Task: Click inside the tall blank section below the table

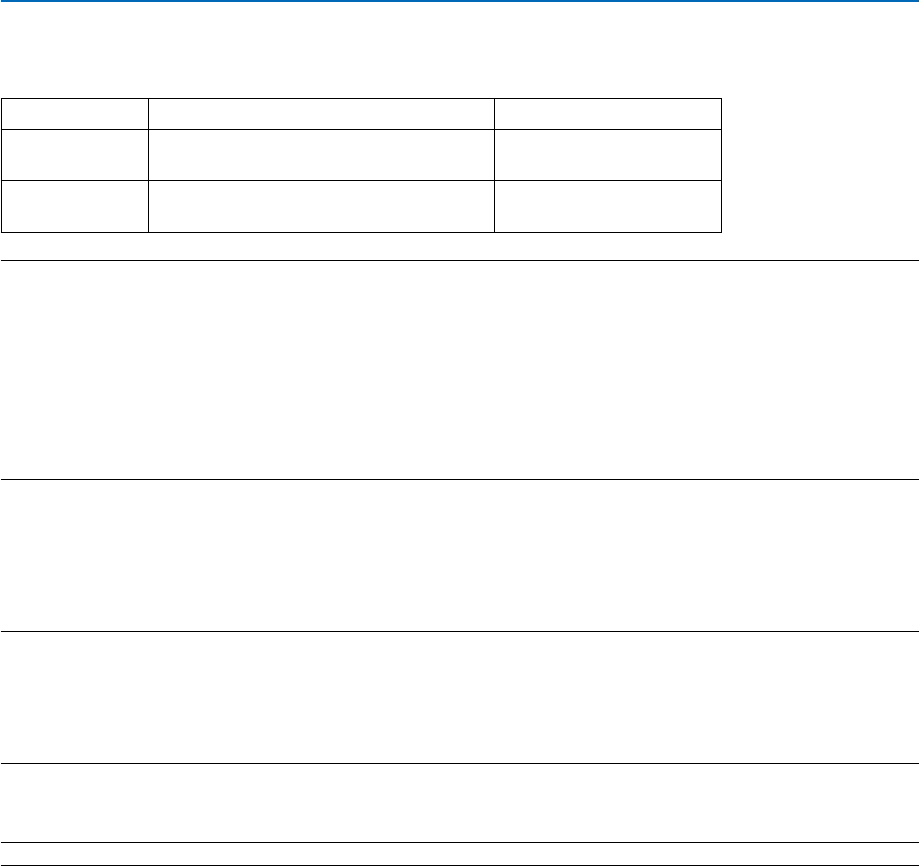Action: pos(459,370)
